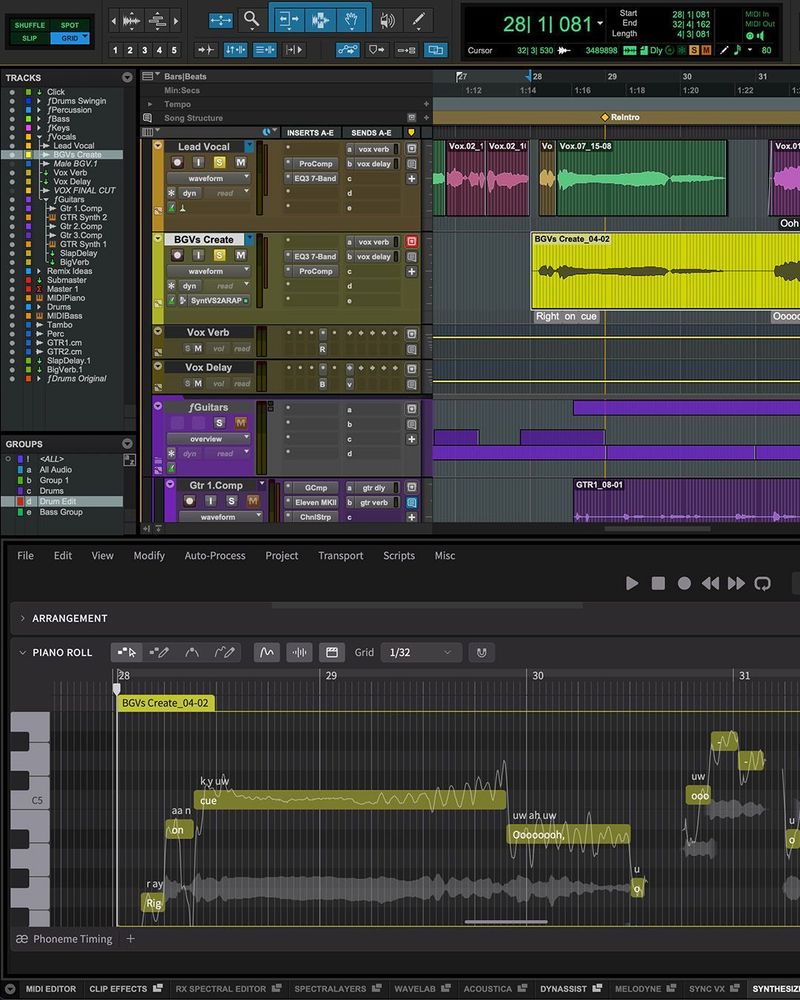800x1000 pixels.
Task: Open the Auto-Process menu
Action: tap(215, 555)
